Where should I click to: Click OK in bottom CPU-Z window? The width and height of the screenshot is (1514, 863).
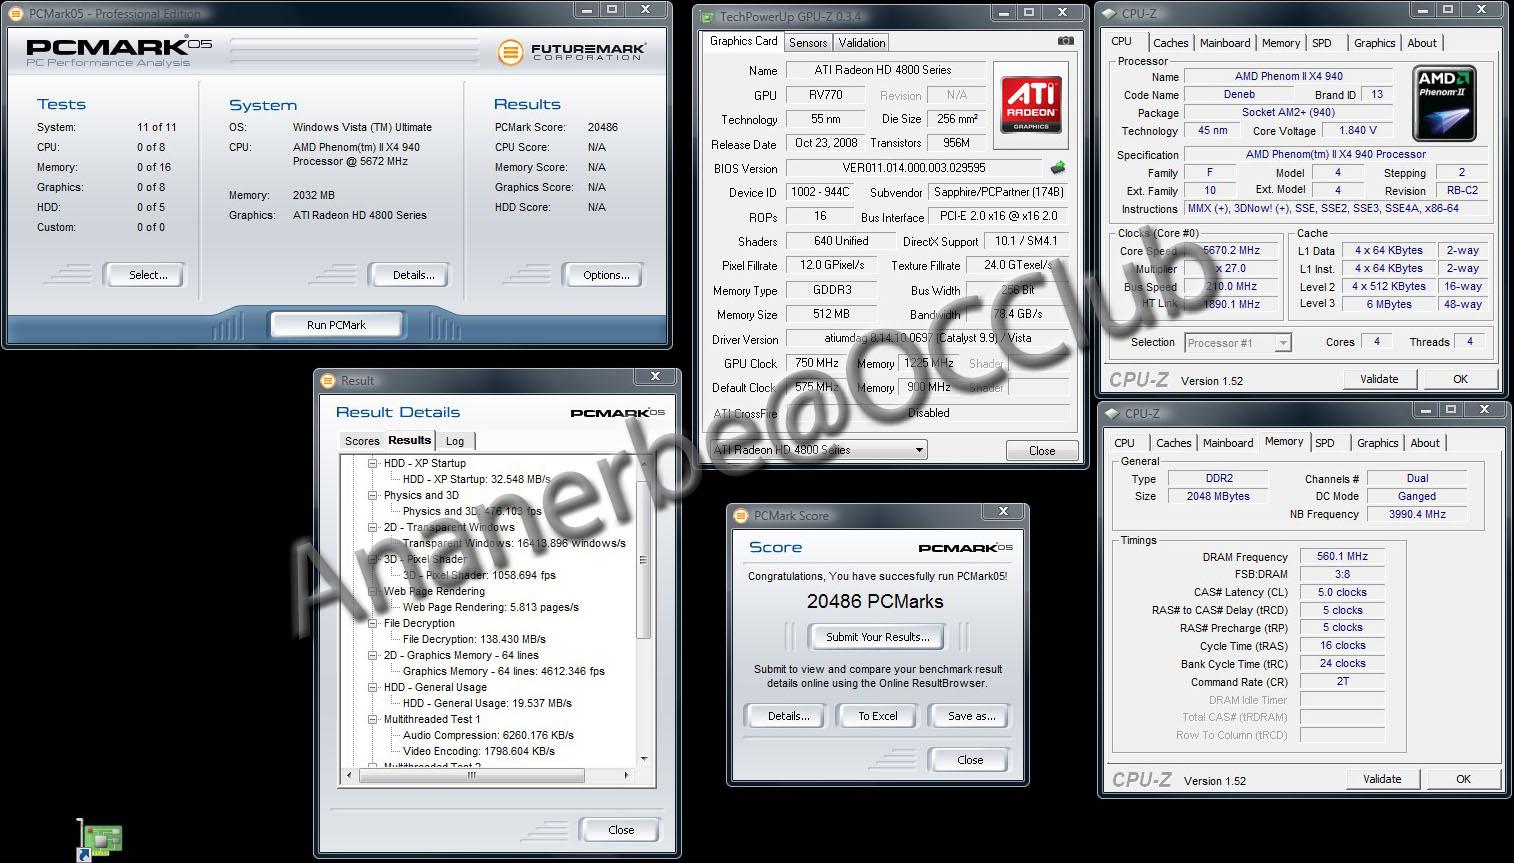[1463, 779]
